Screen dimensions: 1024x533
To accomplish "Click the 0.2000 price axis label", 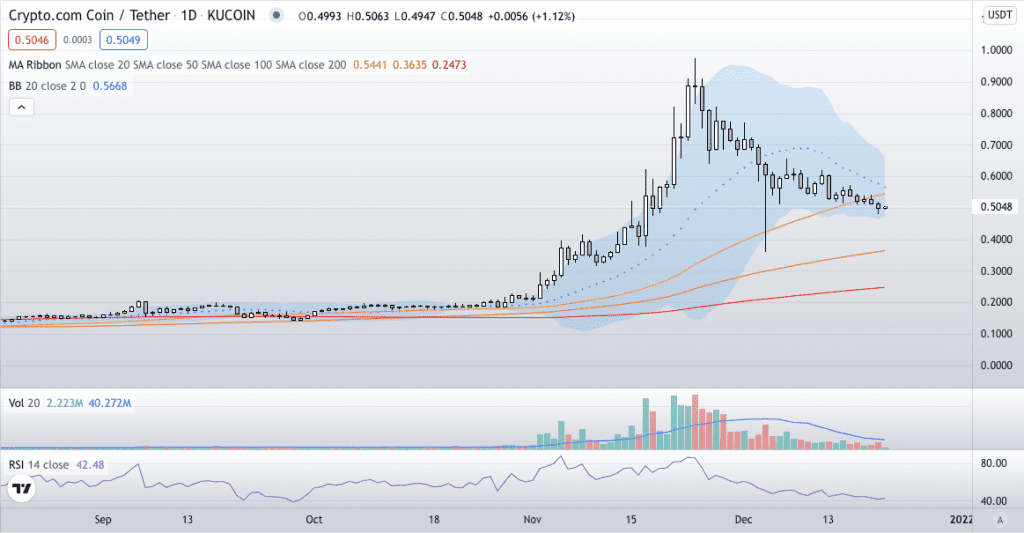I will (997, 302).
